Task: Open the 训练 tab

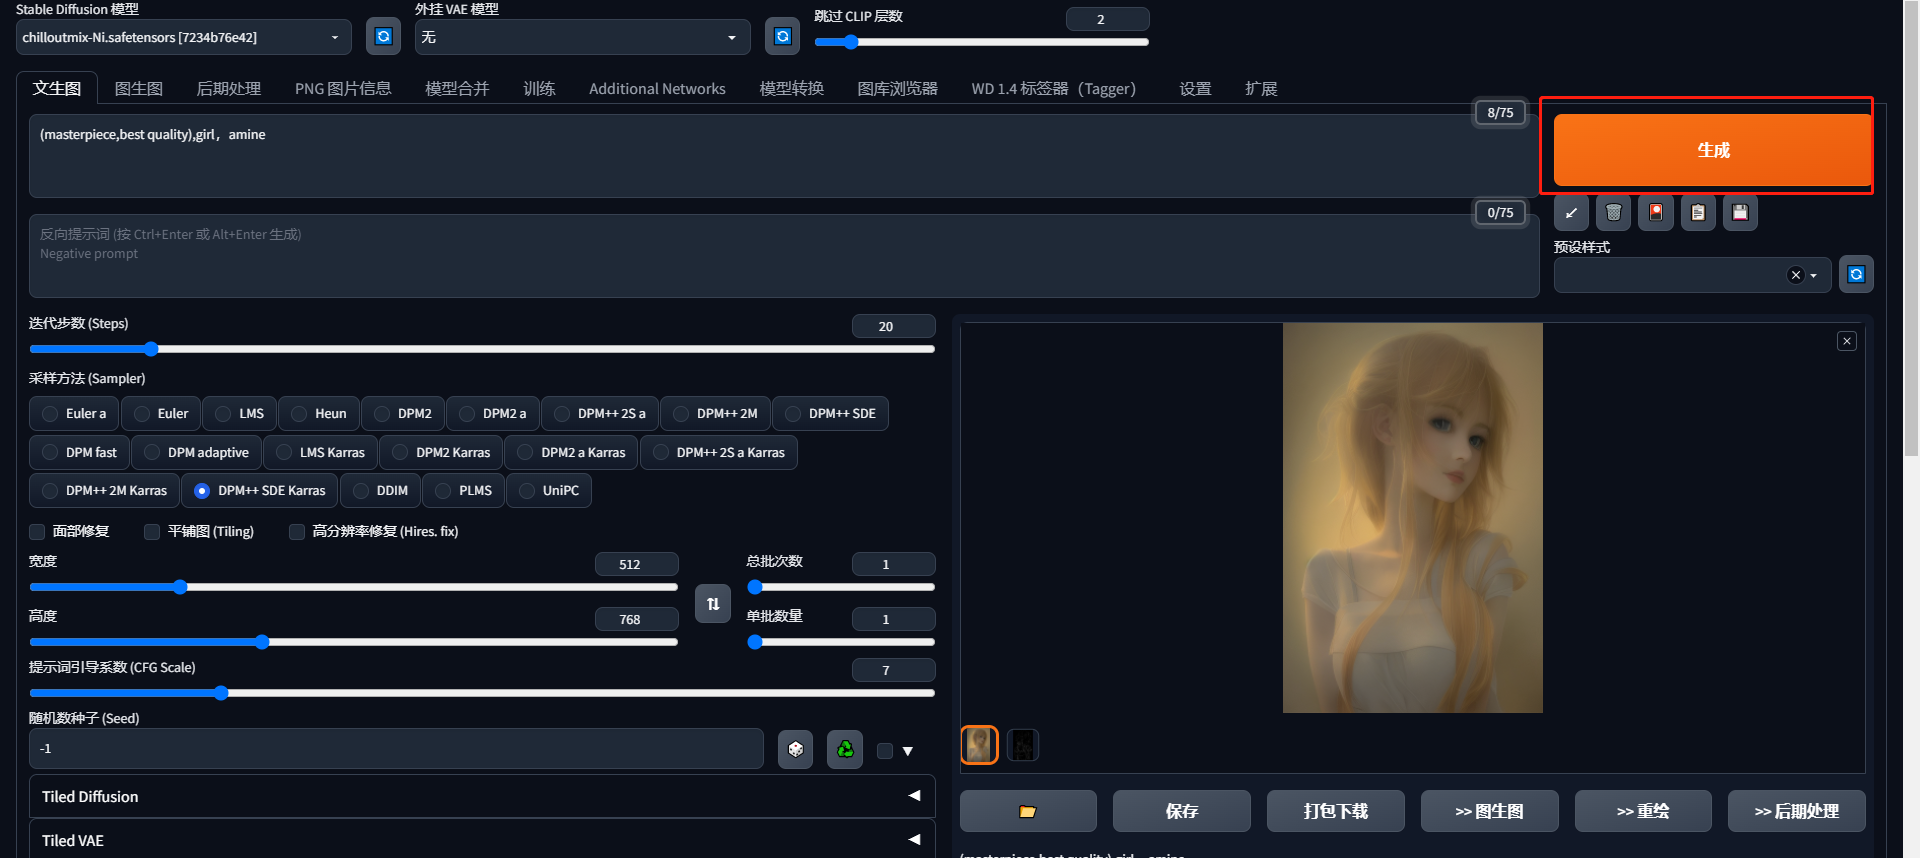Action: tap(539, 88)
